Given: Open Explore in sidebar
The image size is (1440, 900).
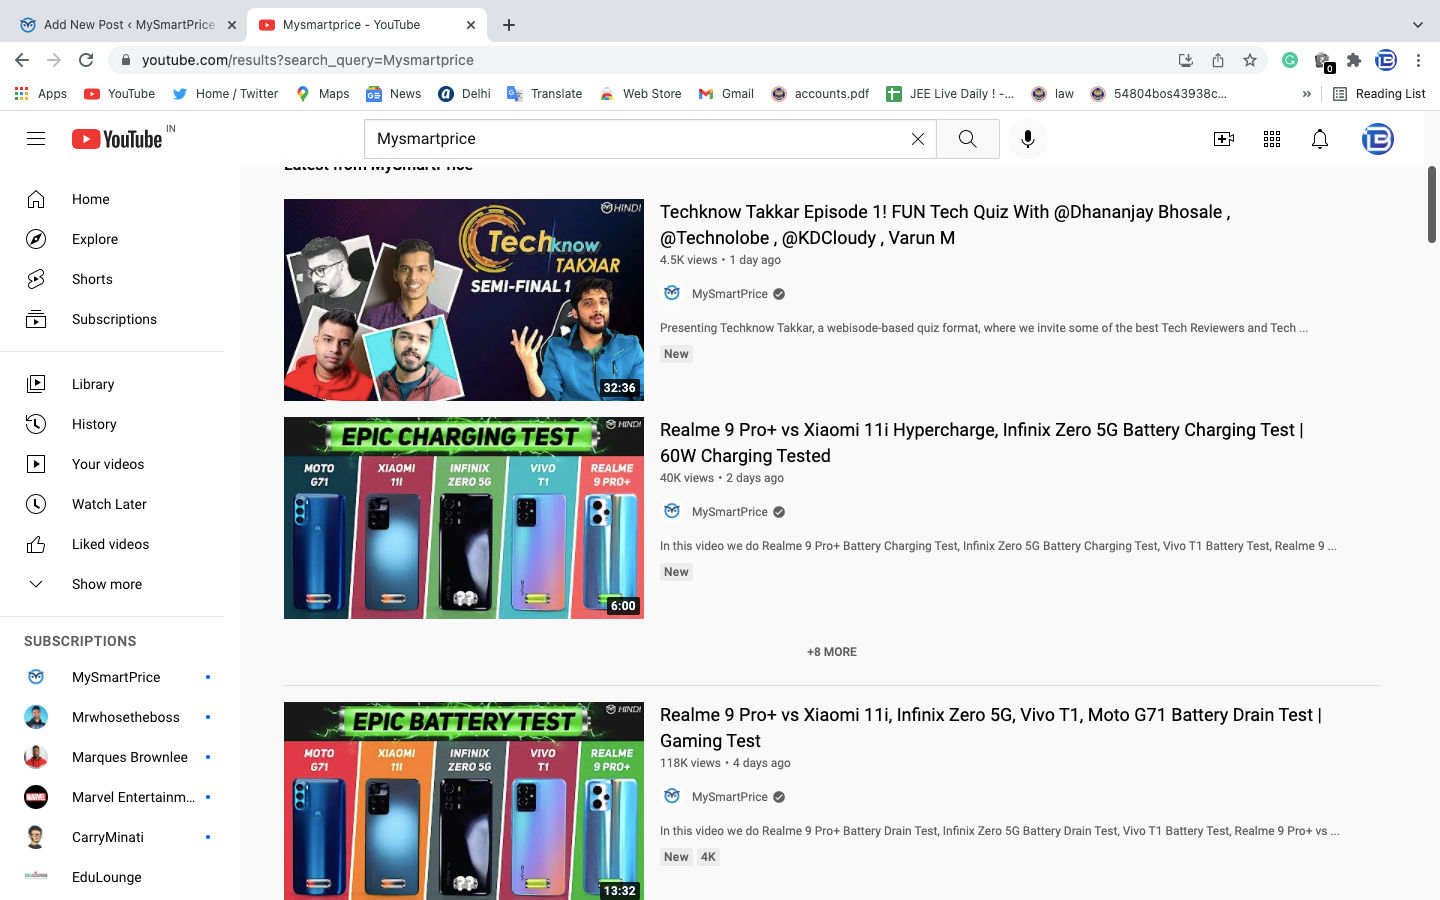Looking at the screenshot, I should point(112,239).
